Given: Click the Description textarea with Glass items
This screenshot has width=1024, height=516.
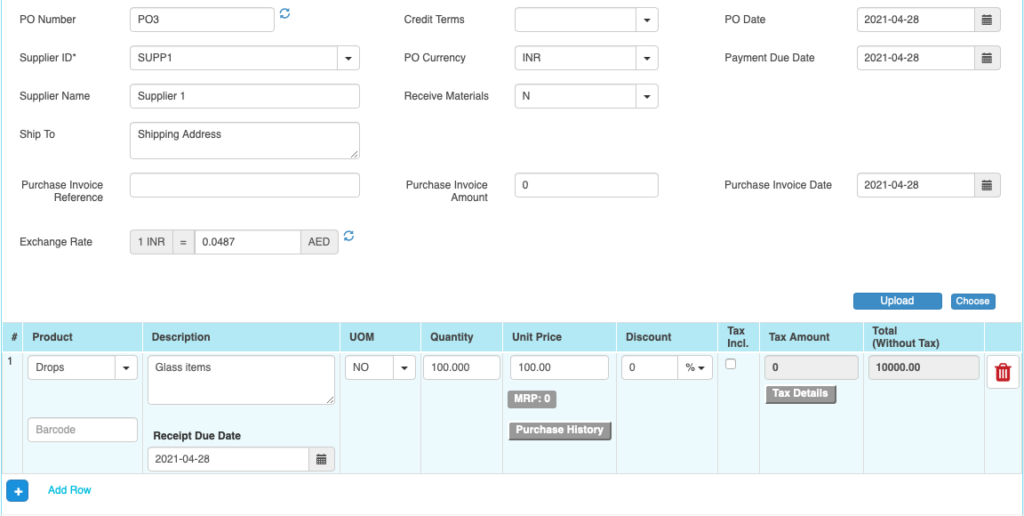Looking at the screenshot, I should (x=241, y=380).
